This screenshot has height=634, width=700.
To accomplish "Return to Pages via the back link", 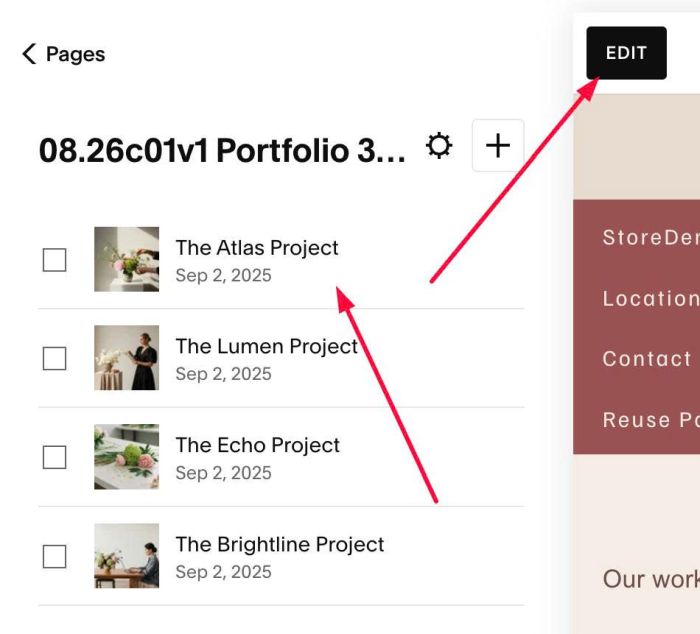I will (63, 54).
